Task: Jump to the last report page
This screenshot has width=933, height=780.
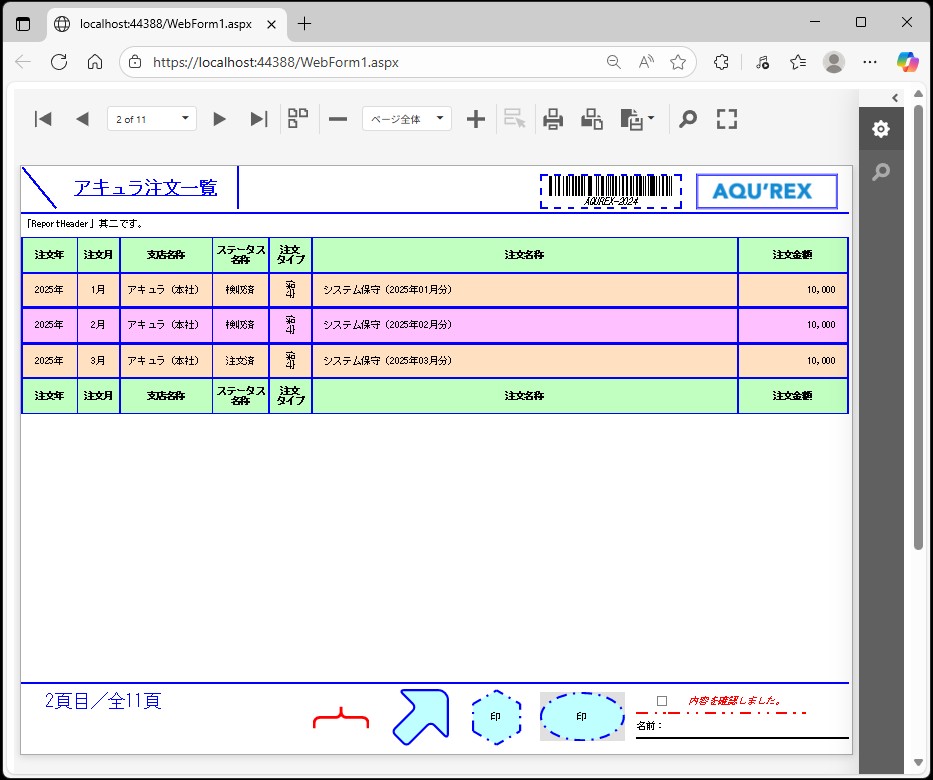Action: pos(259,120)
